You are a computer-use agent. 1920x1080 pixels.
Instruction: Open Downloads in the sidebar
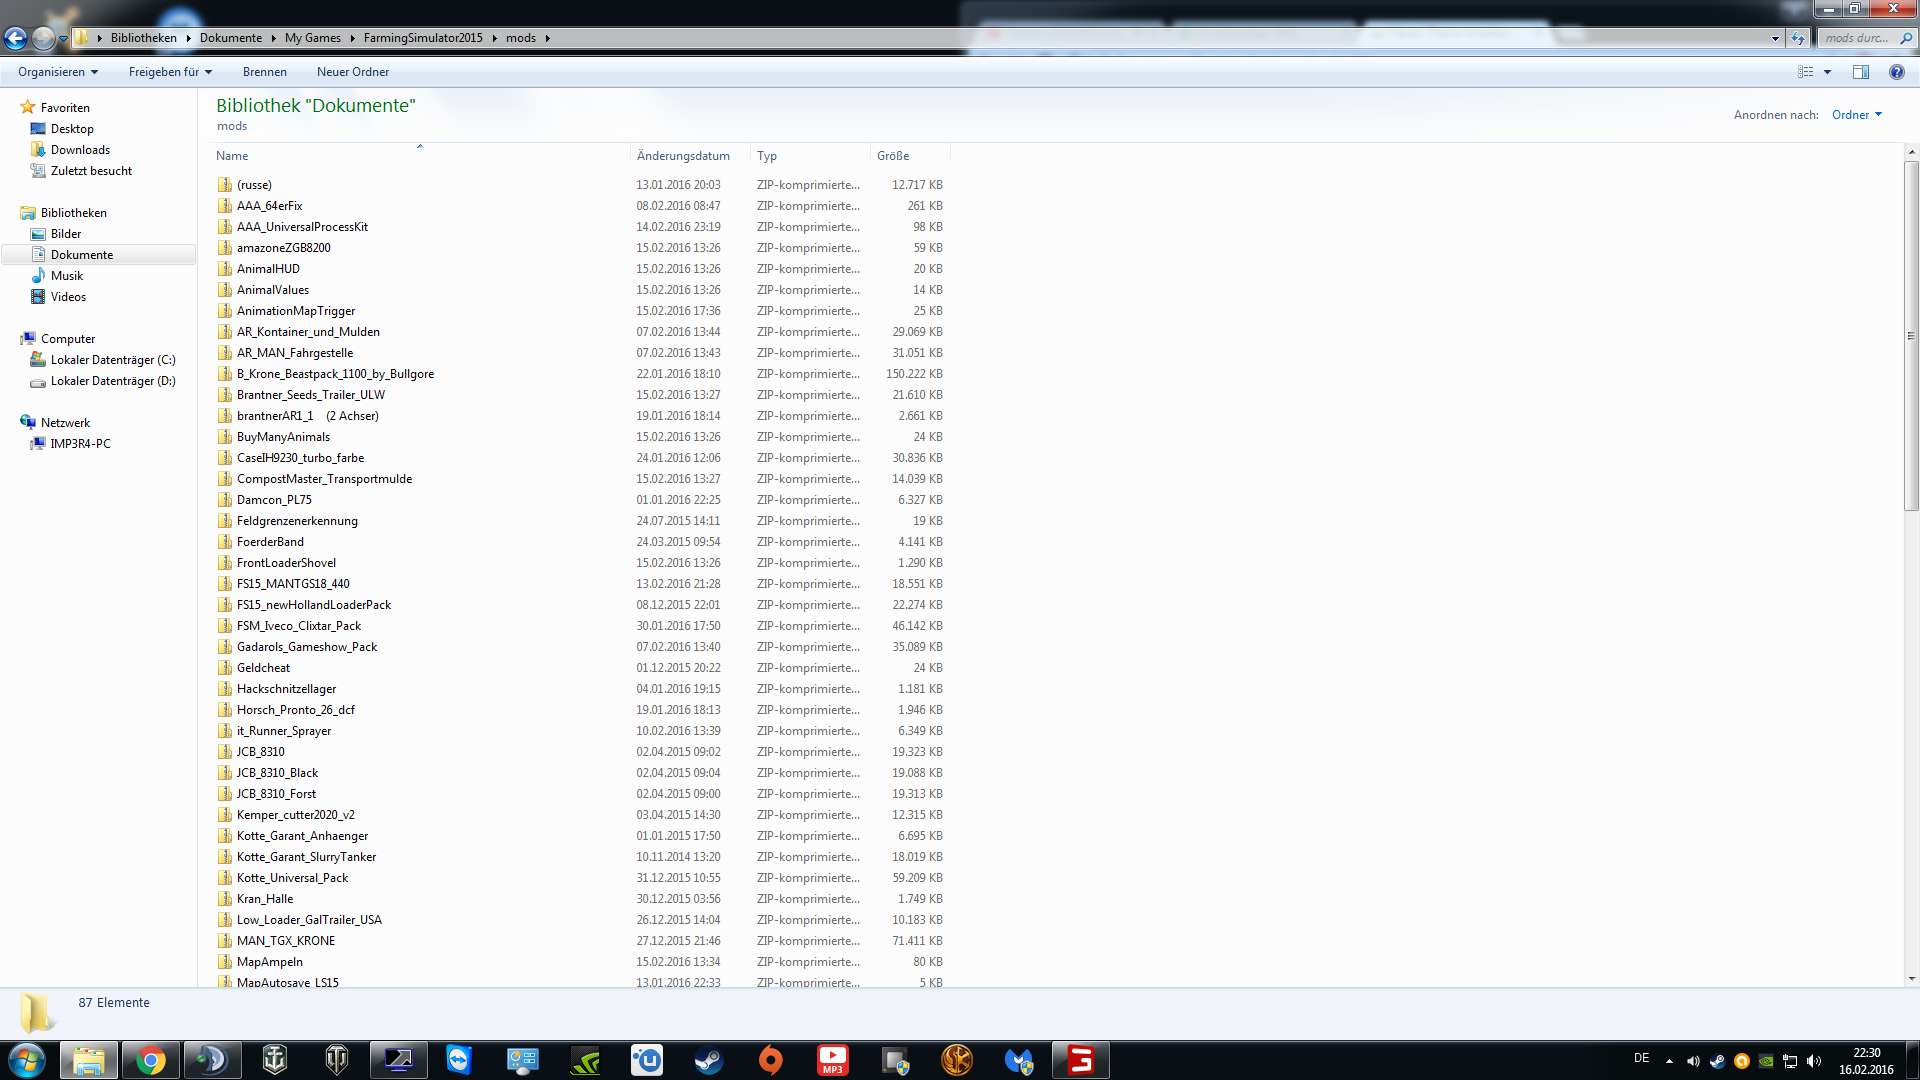point(80,150)
